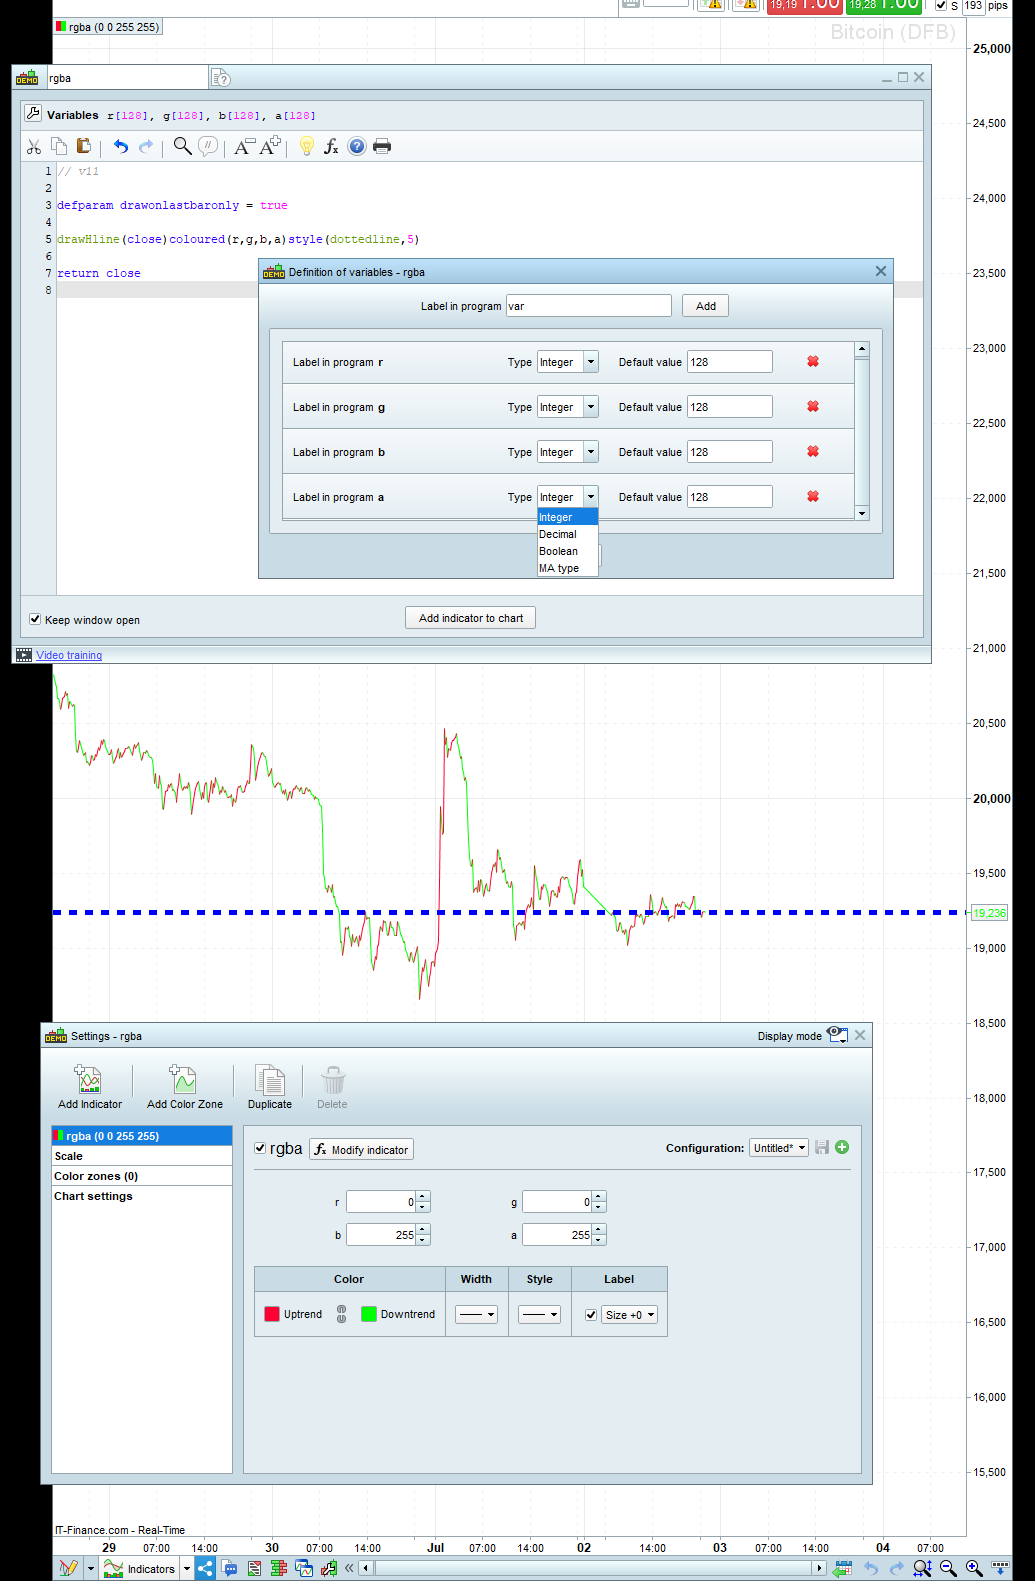Delete variable a with red X
1035x1581 pixels.
click(813, 496)
